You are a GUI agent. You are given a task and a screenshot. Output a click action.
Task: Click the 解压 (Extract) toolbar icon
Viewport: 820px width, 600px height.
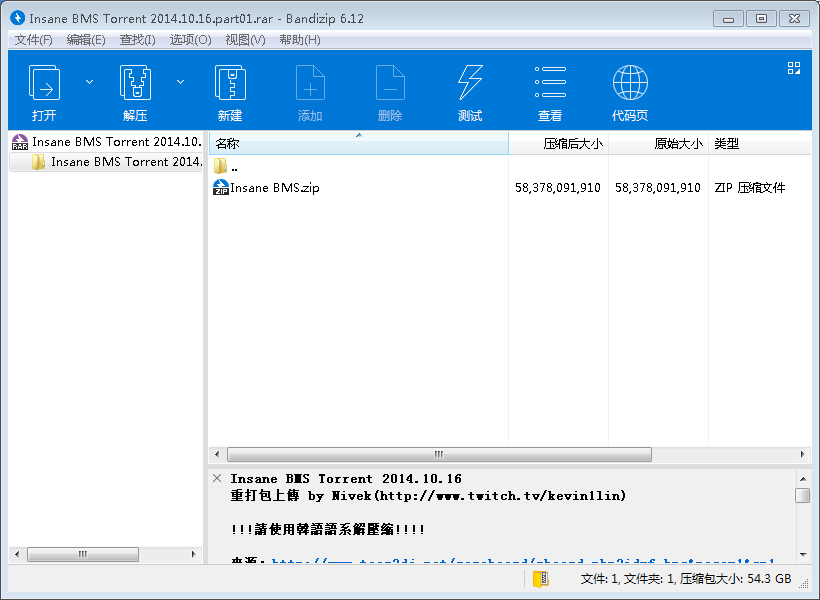[135, 83]
